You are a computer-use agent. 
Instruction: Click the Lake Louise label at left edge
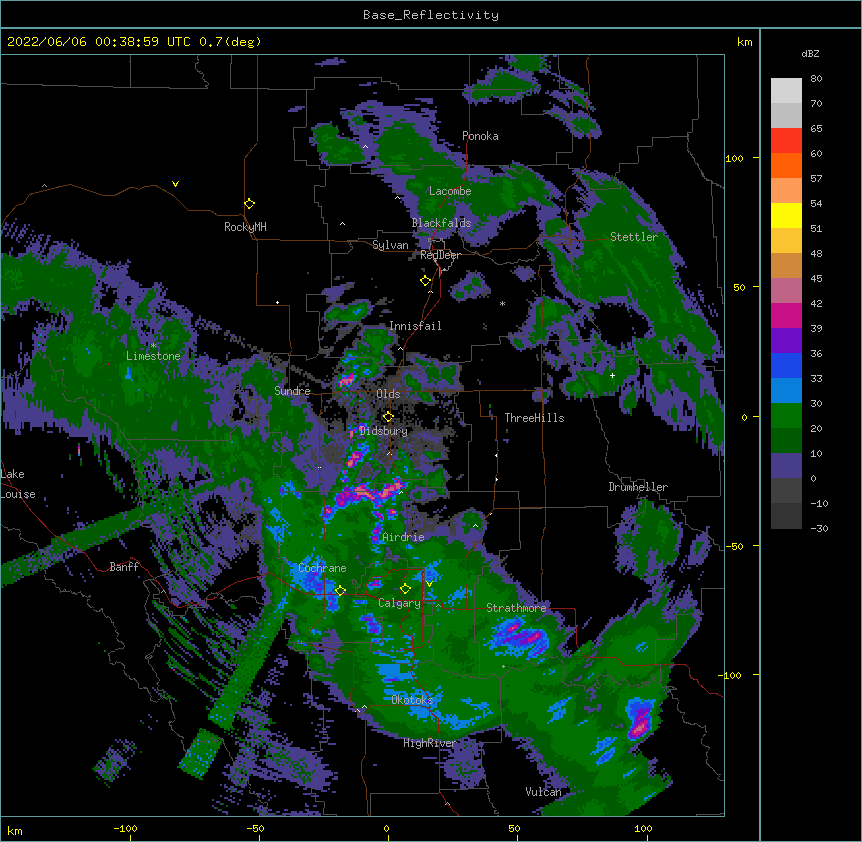click(17, 484)
